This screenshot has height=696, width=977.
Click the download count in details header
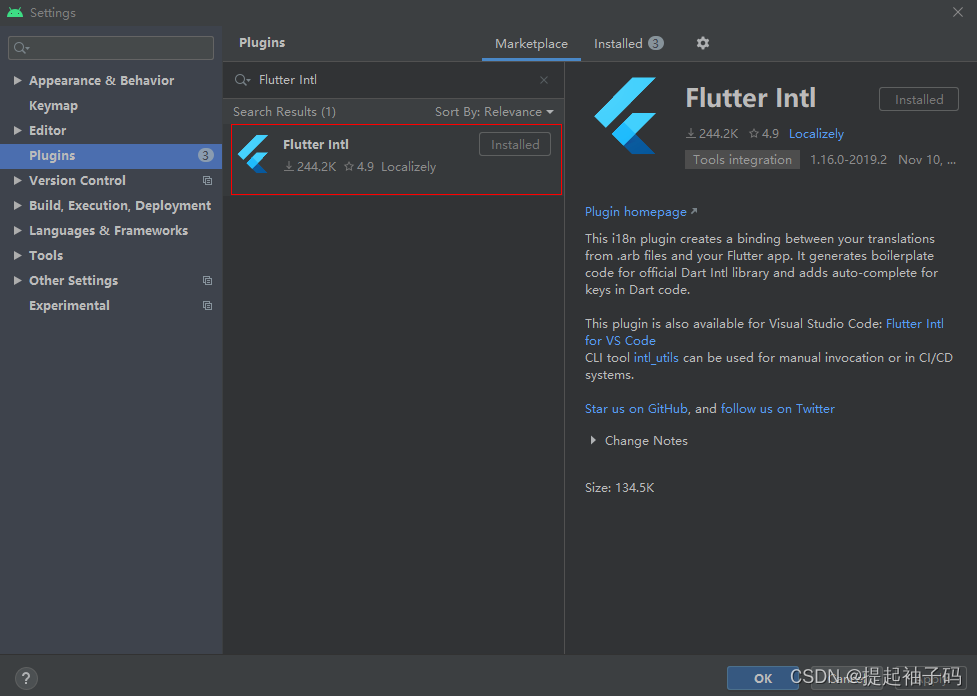712,133
